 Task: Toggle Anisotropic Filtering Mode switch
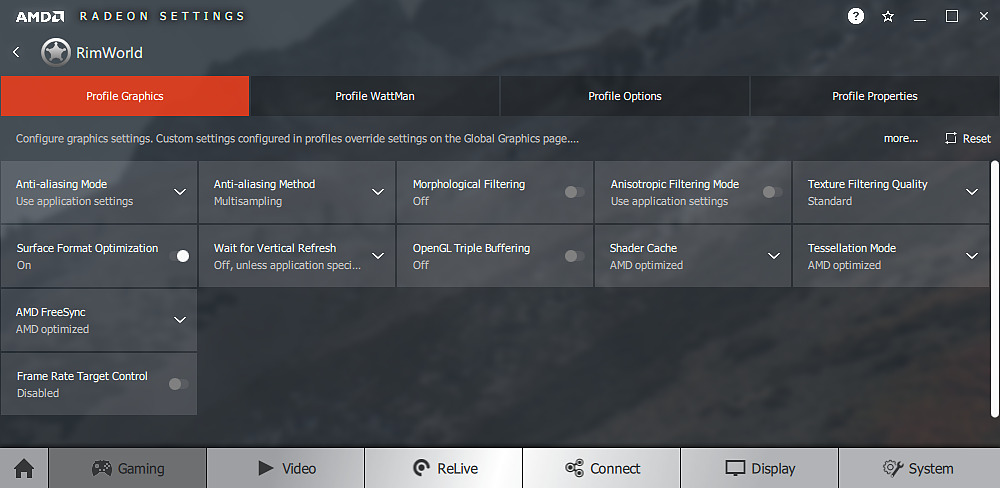[x=772, y=192]
